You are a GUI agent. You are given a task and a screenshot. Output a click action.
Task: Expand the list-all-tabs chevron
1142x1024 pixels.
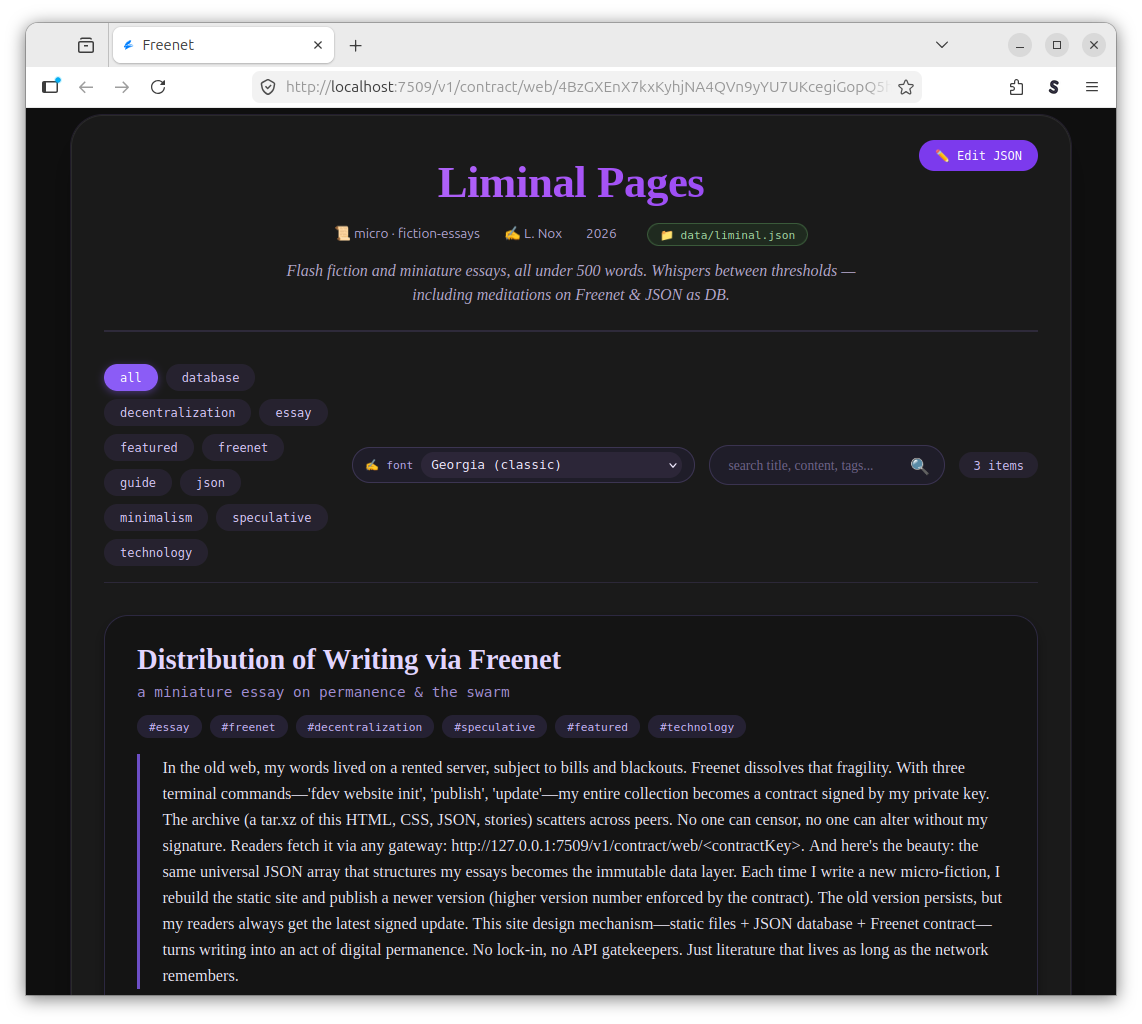pyautogui.click(x=942, y=45)
